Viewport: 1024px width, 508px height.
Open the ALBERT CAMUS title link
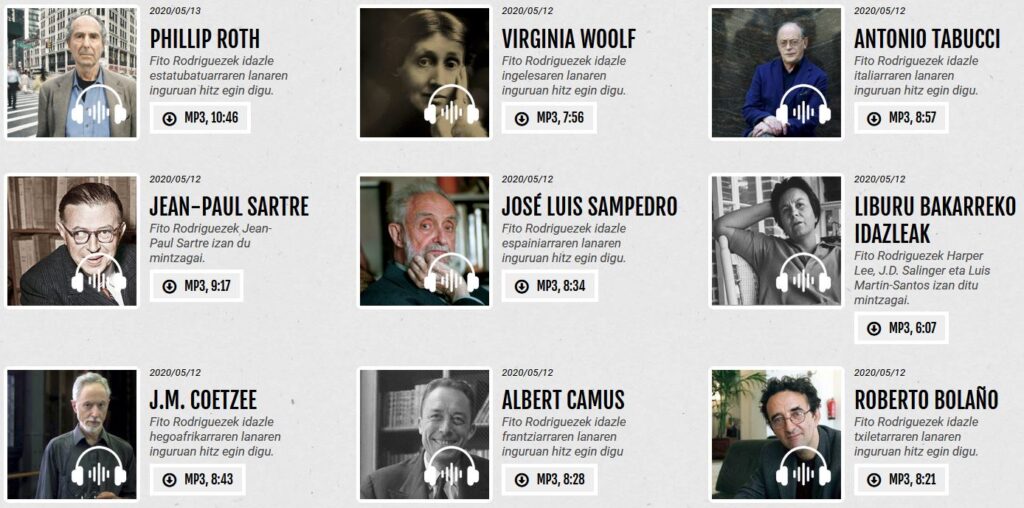coord(563,400)
